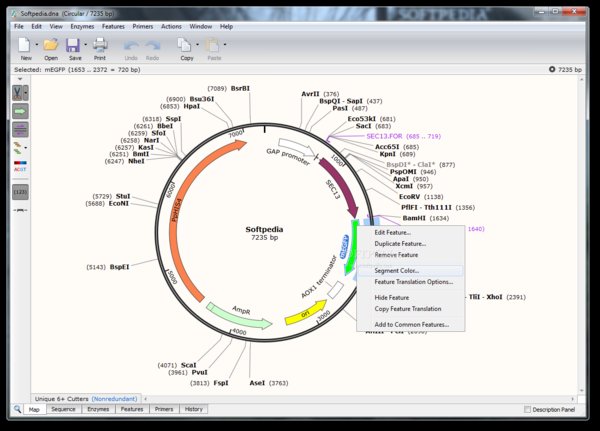Click the Save floppy disk icon
Screen dimensions: 600x431
click(x=73, y=45)
